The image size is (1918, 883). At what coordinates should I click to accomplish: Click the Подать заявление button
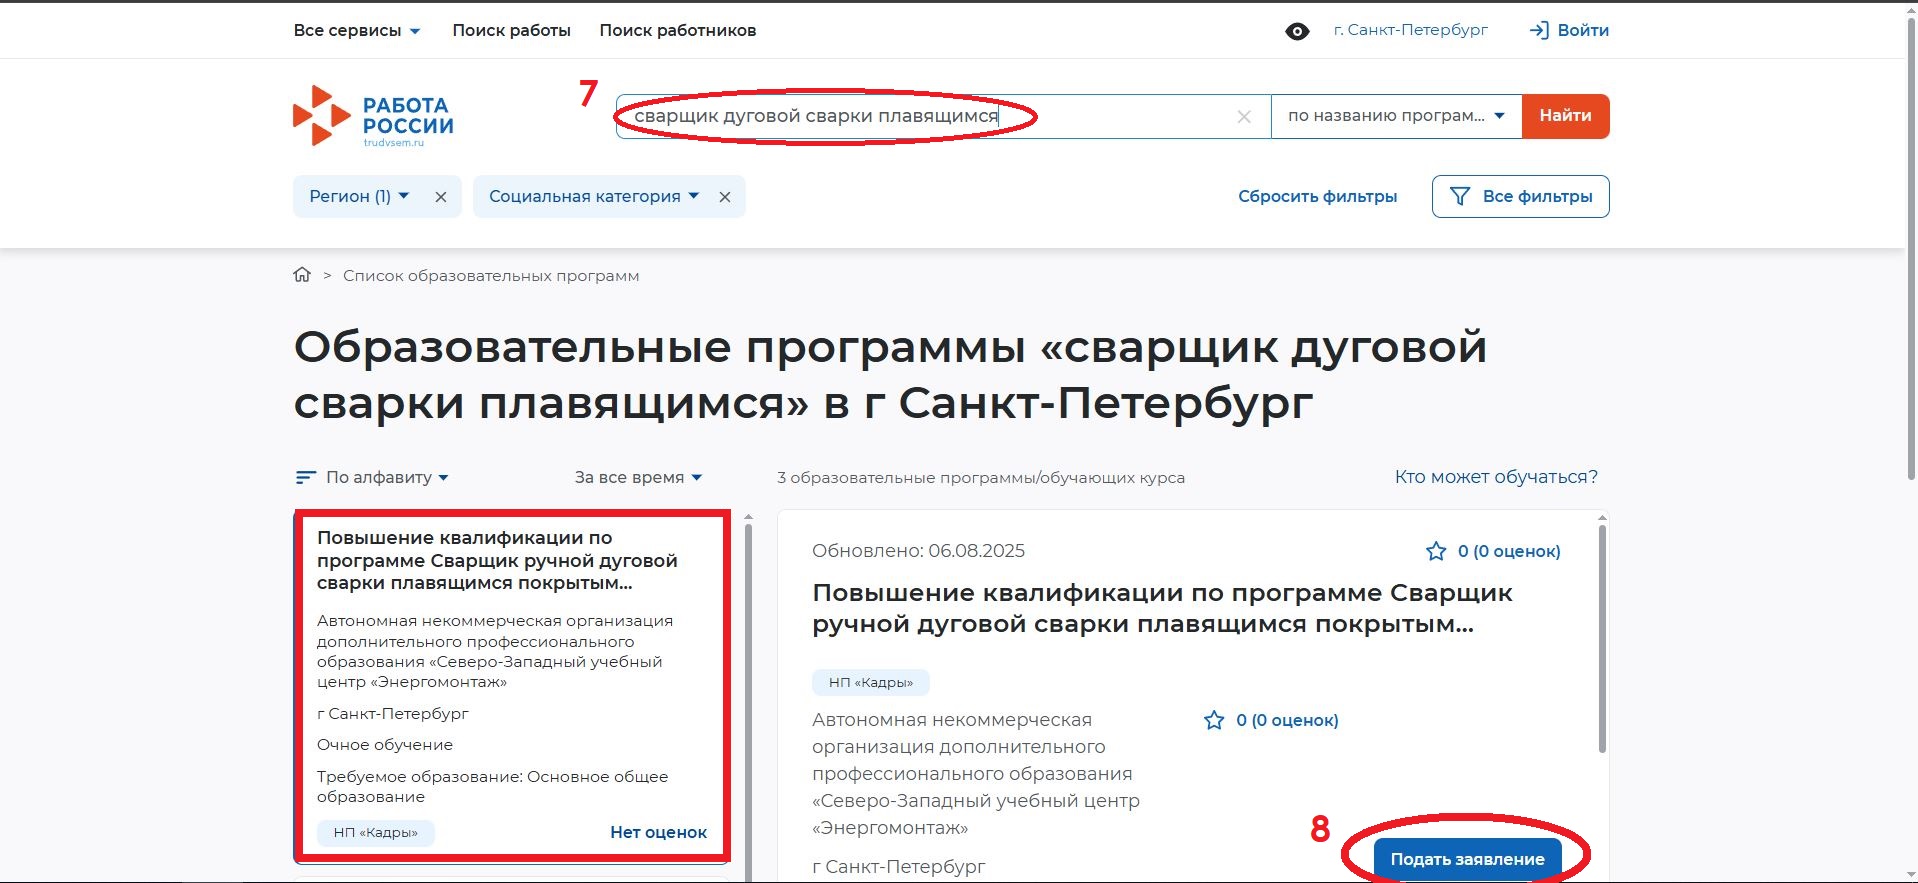[1467, 859]
